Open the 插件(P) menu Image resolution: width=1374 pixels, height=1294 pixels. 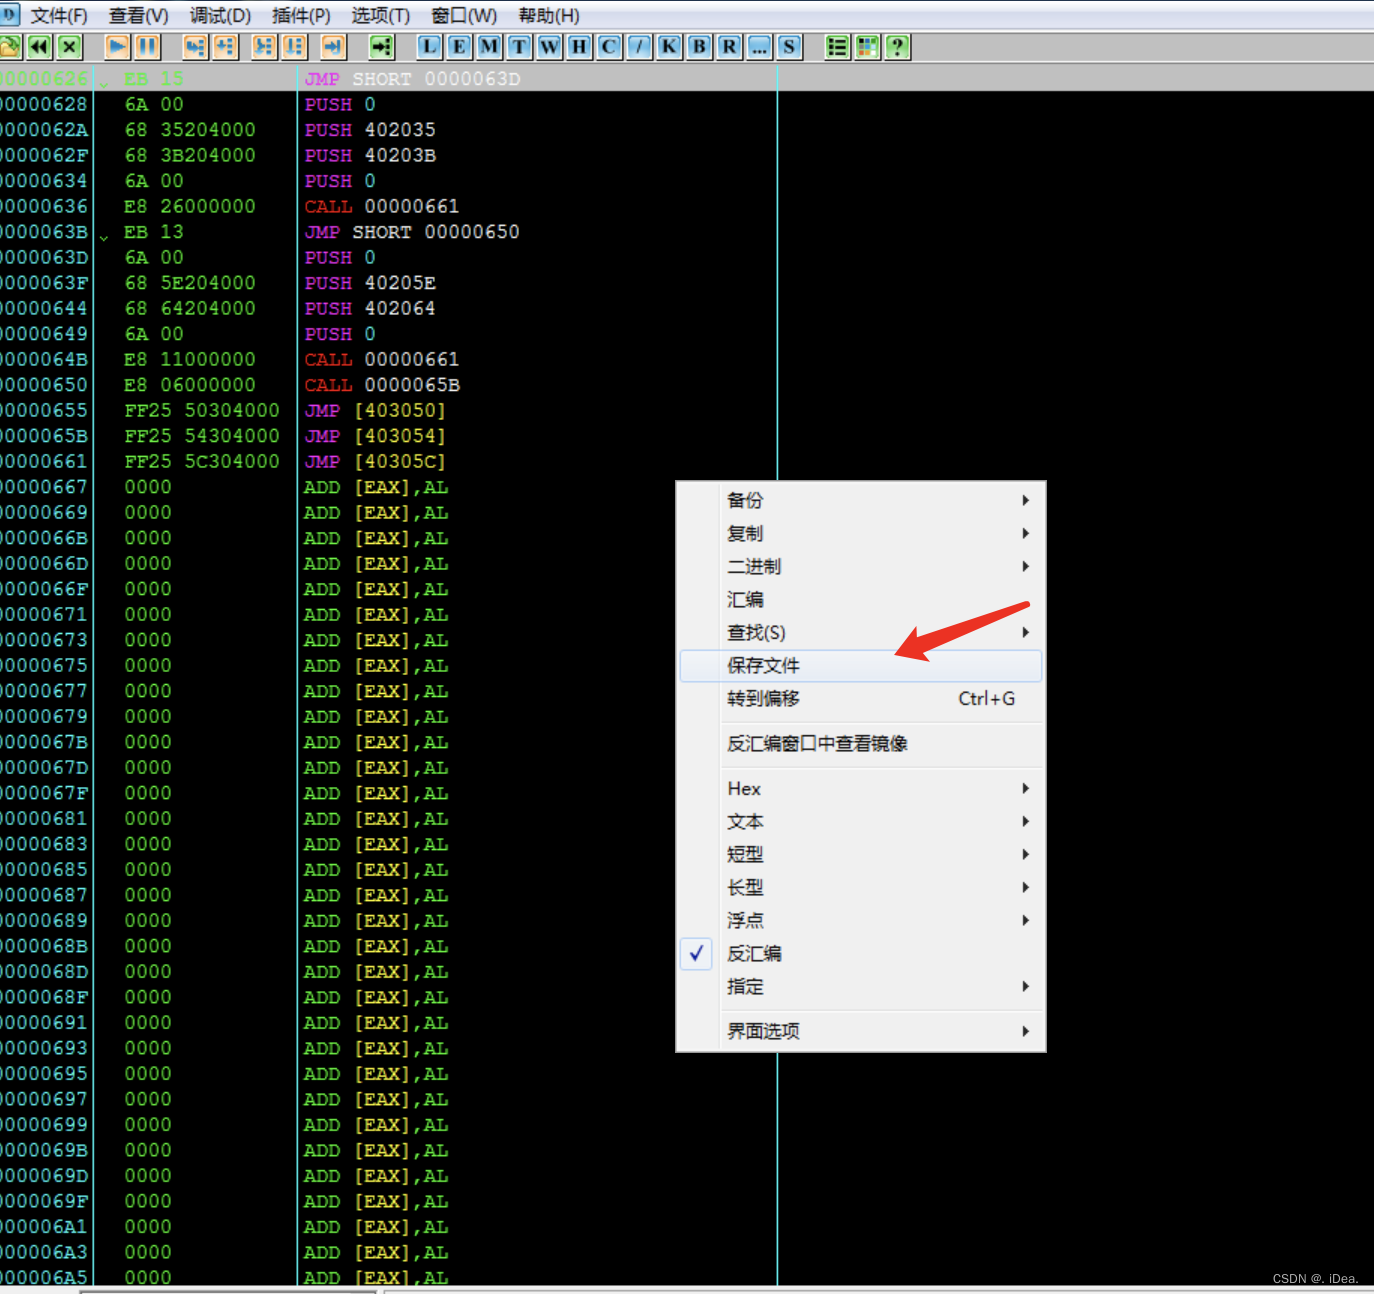(x=301, y=16)
